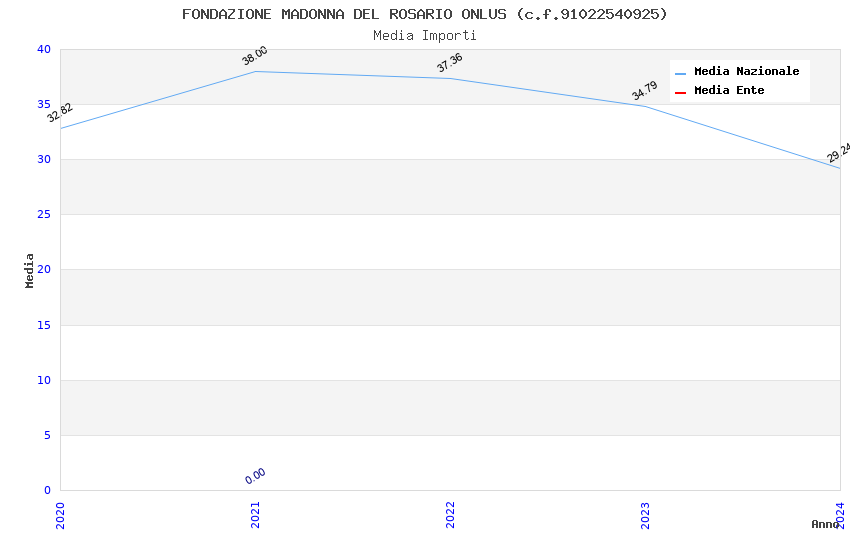
Task: Click the 2021 x-axis year label
Action: 255,515
